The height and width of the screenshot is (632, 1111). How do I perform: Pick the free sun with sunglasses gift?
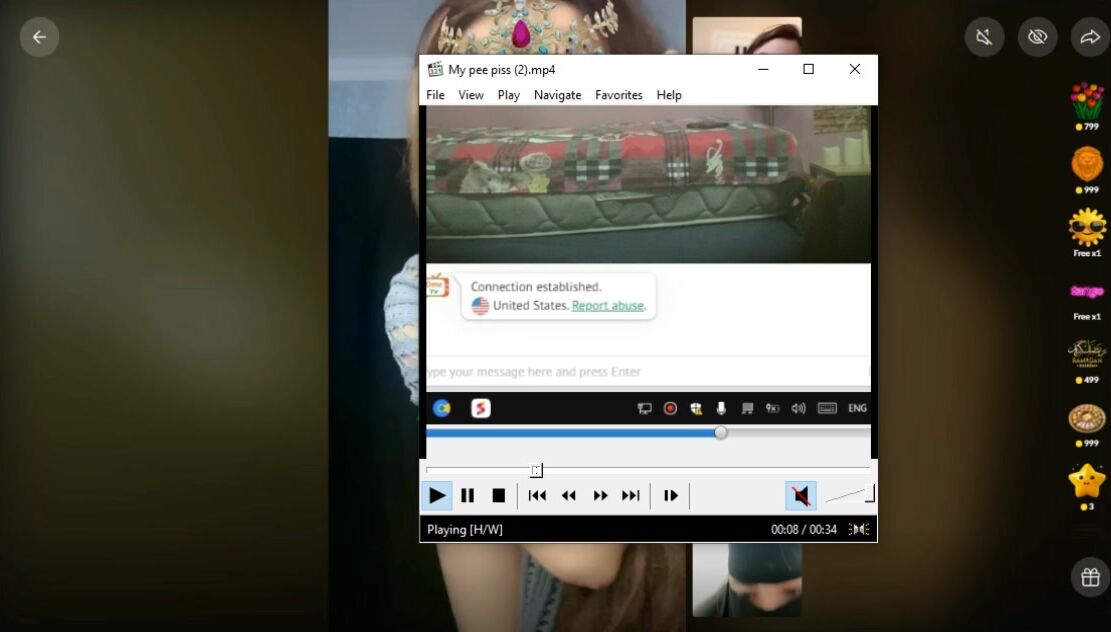pyautogui.click(x=1087, y=227)
